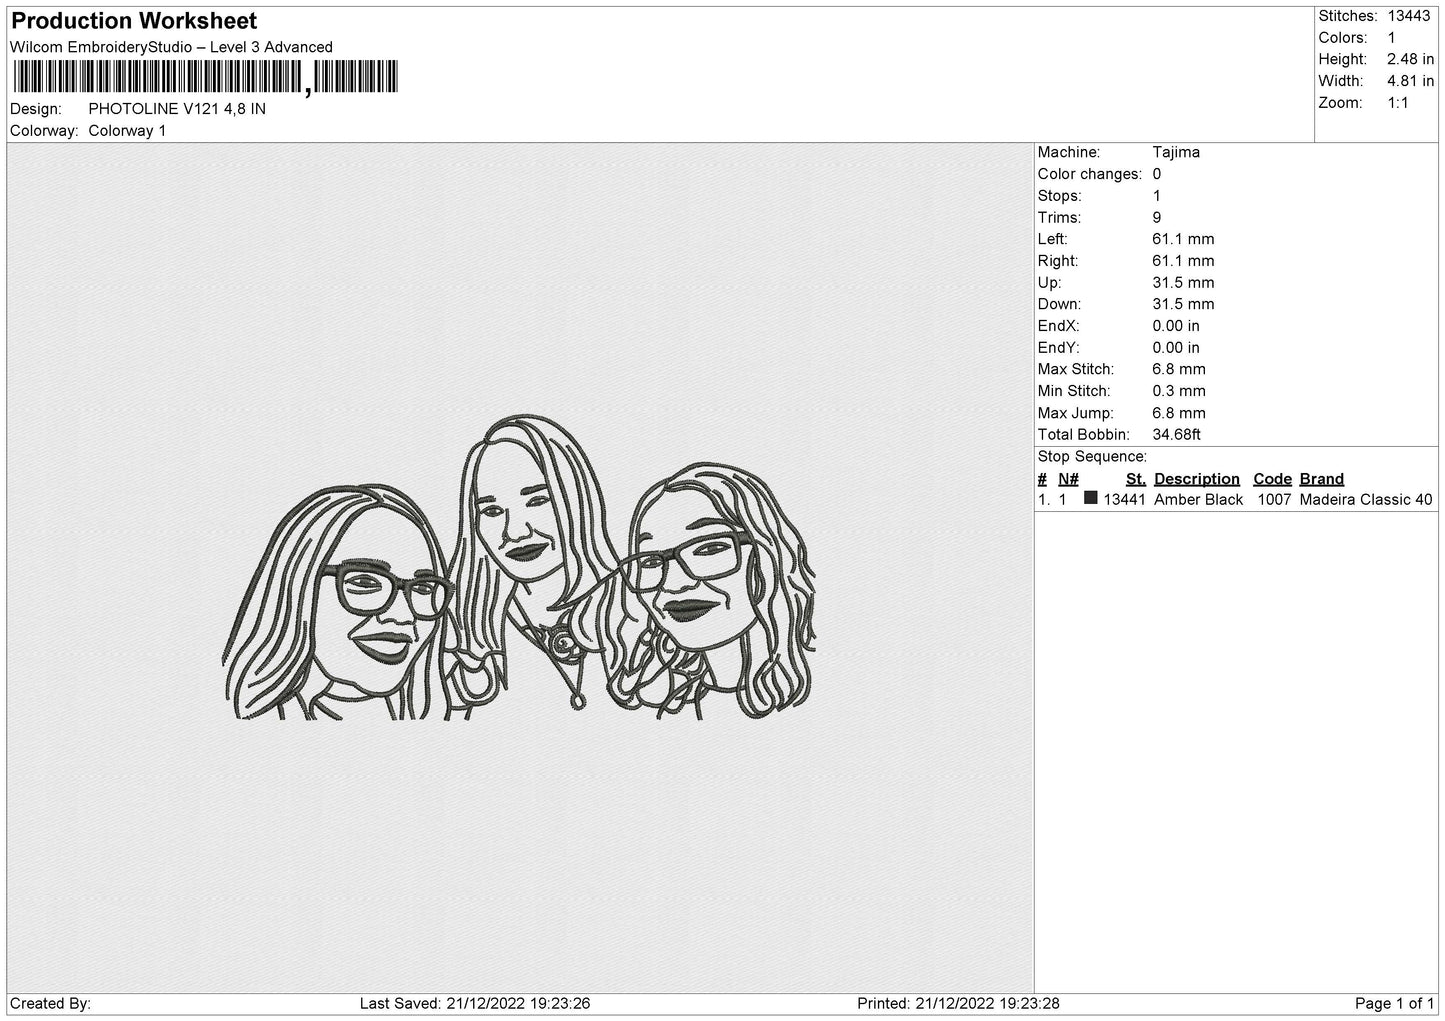Click the Color changes value 0

1157,174
